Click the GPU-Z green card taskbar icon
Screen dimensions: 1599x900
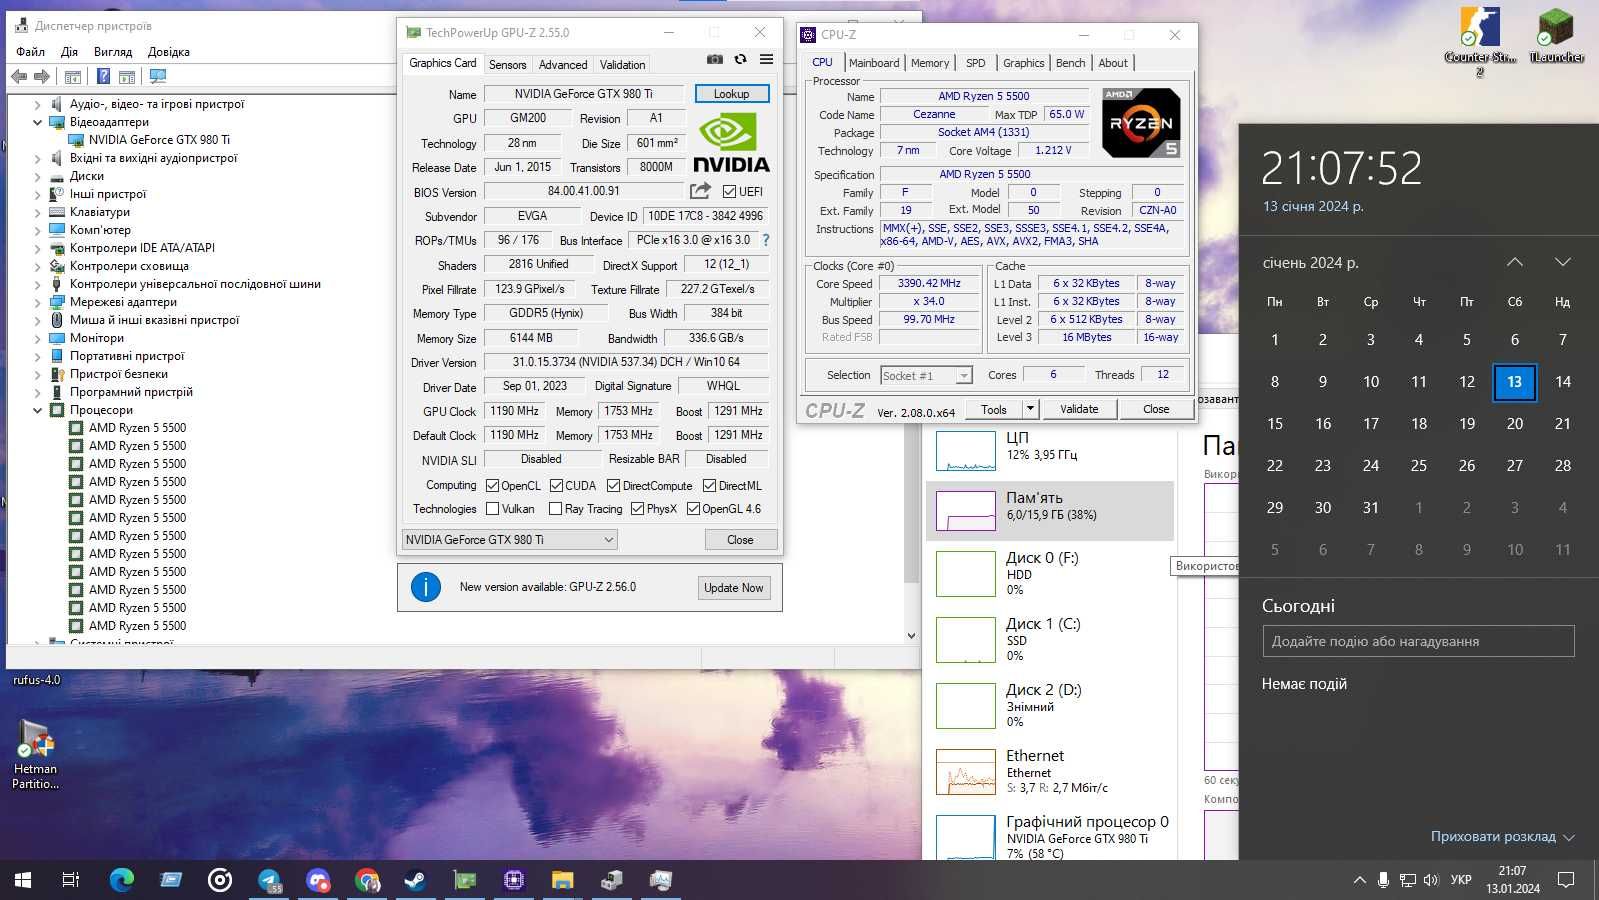click(465, 880)
